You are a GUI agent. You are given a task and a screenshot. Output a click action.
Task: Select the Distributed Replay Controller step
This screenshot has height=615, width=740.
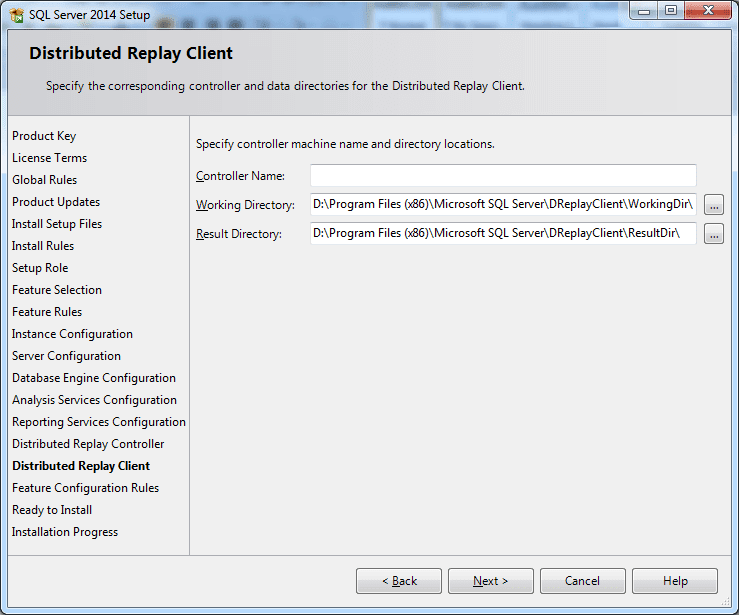(88, 444)
